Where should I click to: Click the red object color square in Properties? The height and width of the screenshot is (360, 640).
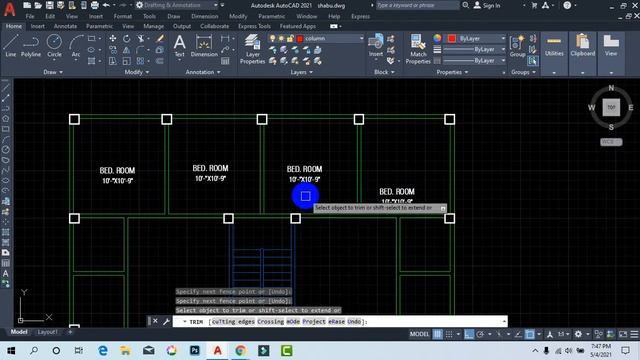[451, 38]
